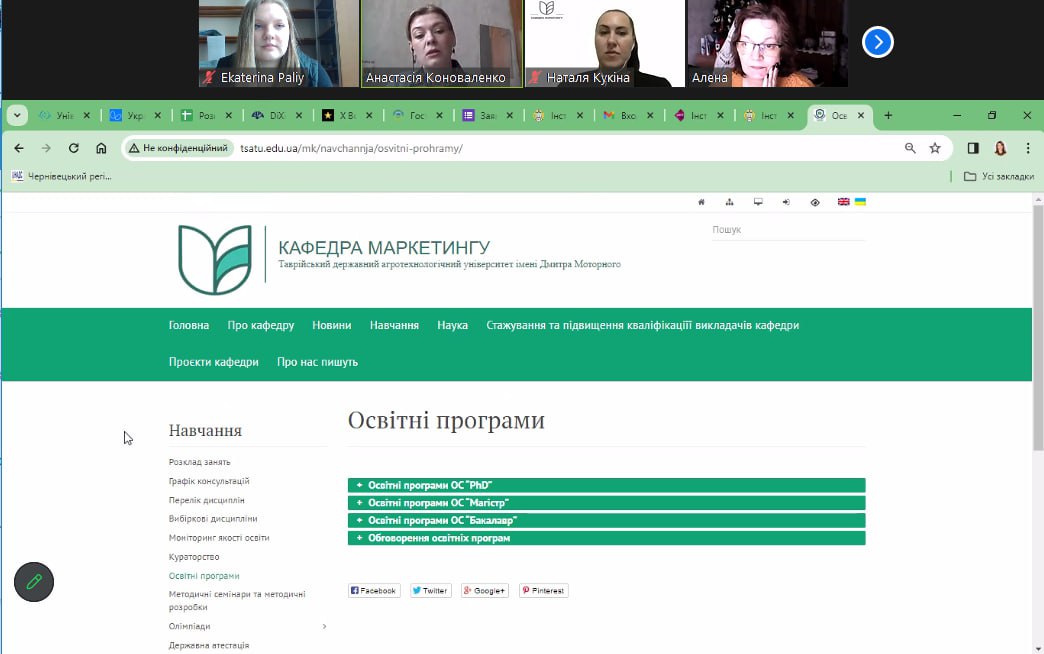This screenshot has width=1044, height=654.
Task: Open 'Про кафедру' menu item
Action: tap(260, 325)
